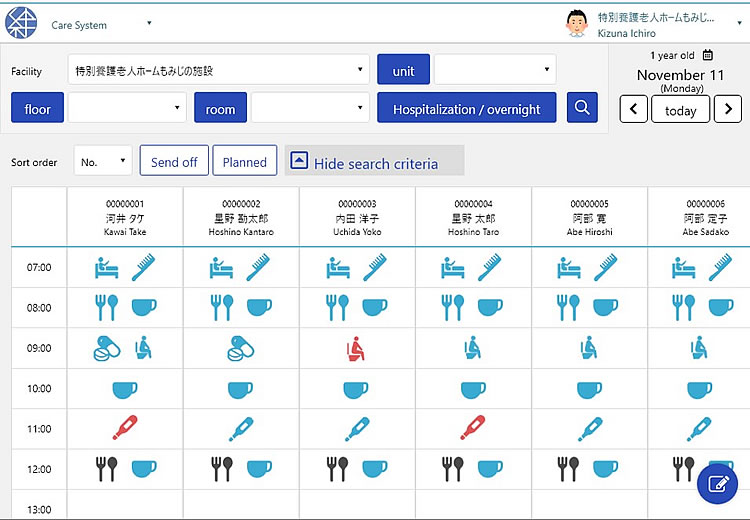Screen dimensions: 750x520
Task: Click the 07:00 time row label
Action: [39, 267]
